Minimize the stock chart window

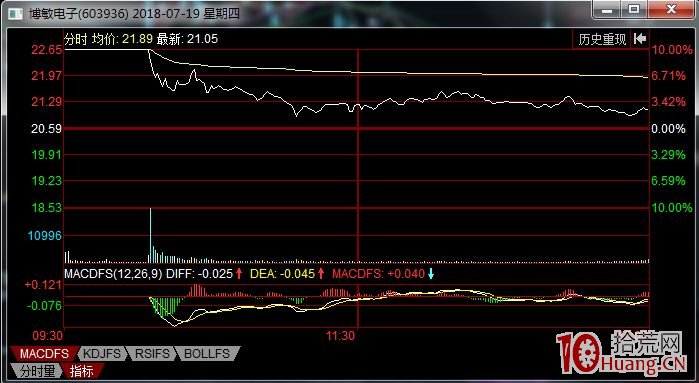pyautogui.click(x=606, y=9)
